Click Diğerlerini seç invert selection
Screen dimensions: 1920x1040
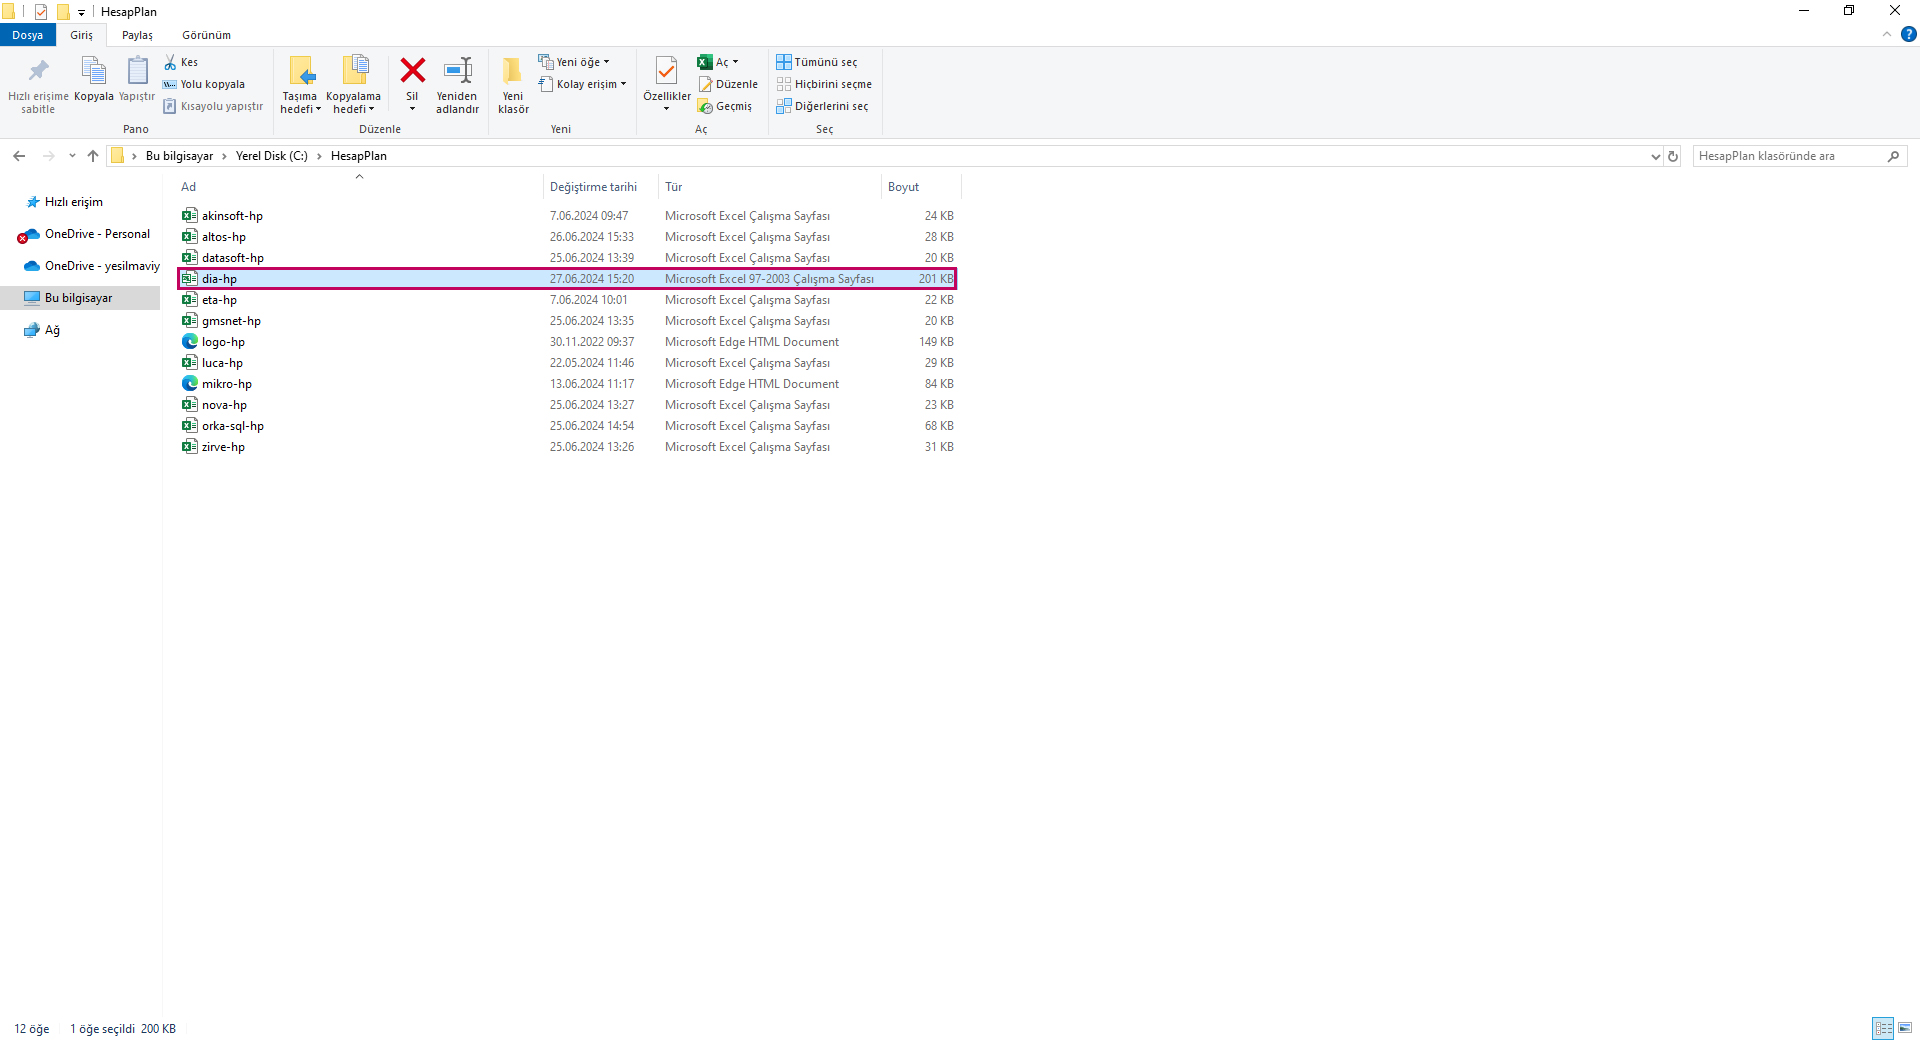822,106
